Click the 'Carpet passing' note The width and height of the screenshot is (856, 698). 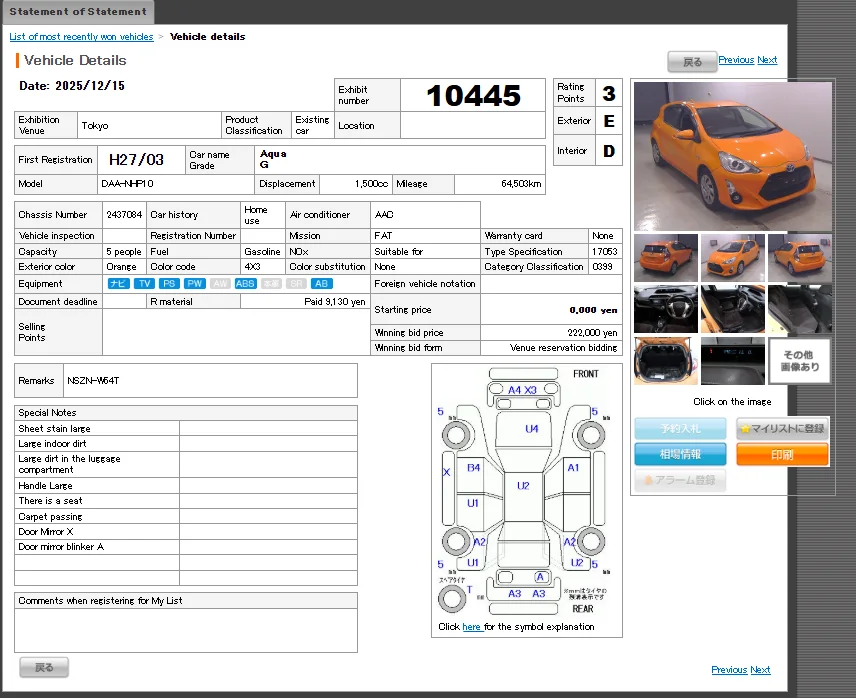pyautogui.click(x=50, y=516)
